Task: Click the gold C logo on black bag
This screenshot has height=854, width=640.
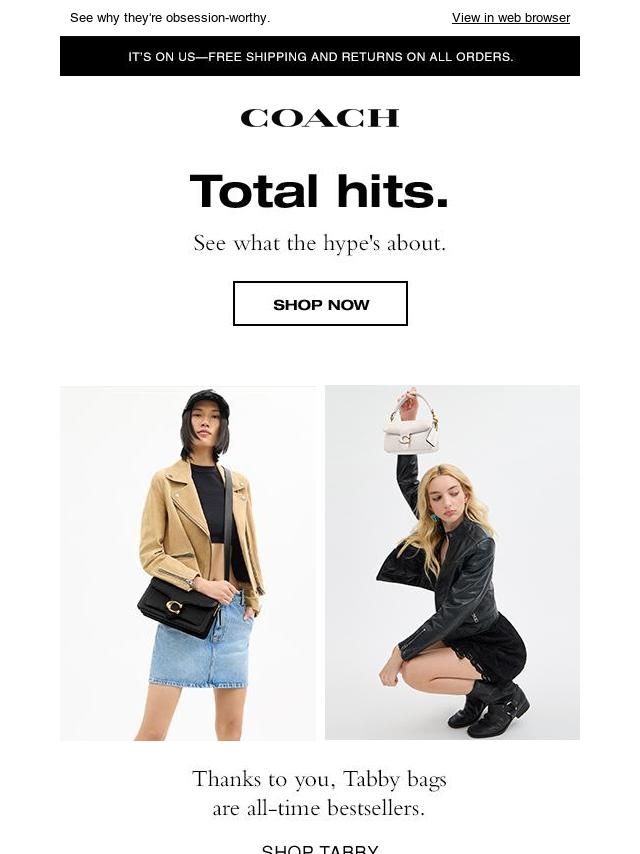Action: [174, 607]
